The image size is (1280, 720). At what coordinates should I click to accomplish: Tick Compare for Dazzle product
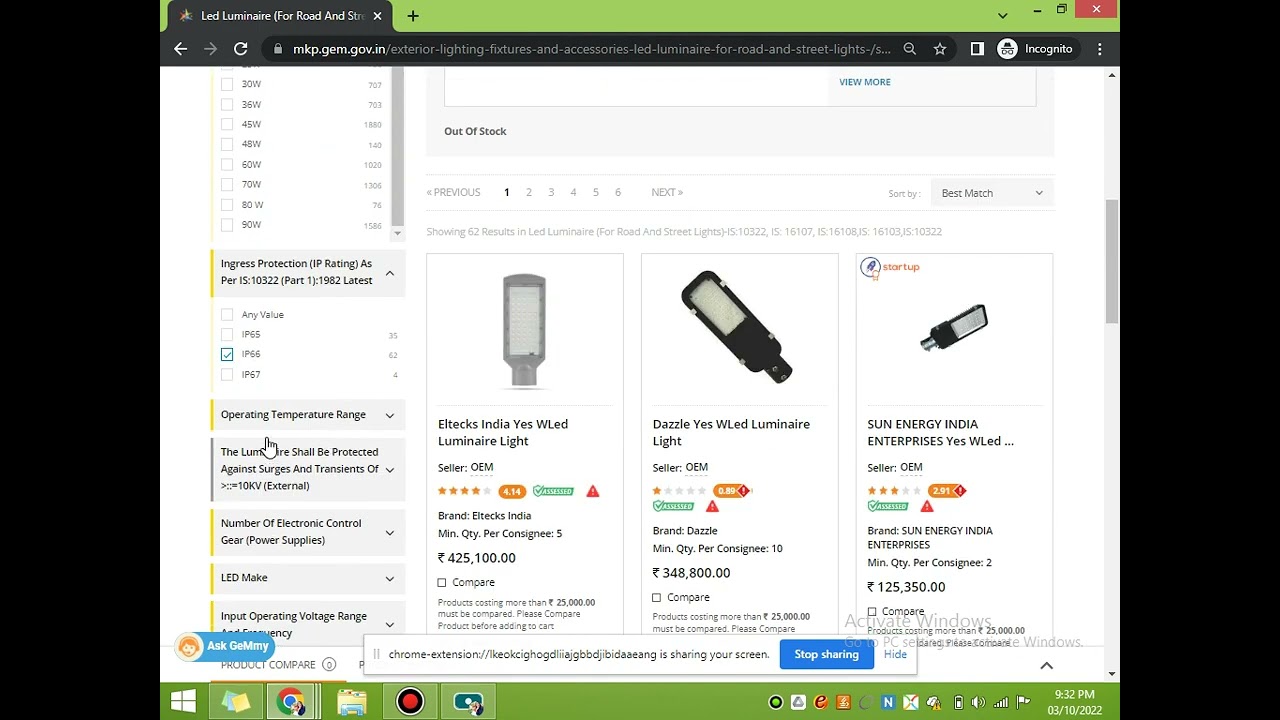[x=657, y=597]
